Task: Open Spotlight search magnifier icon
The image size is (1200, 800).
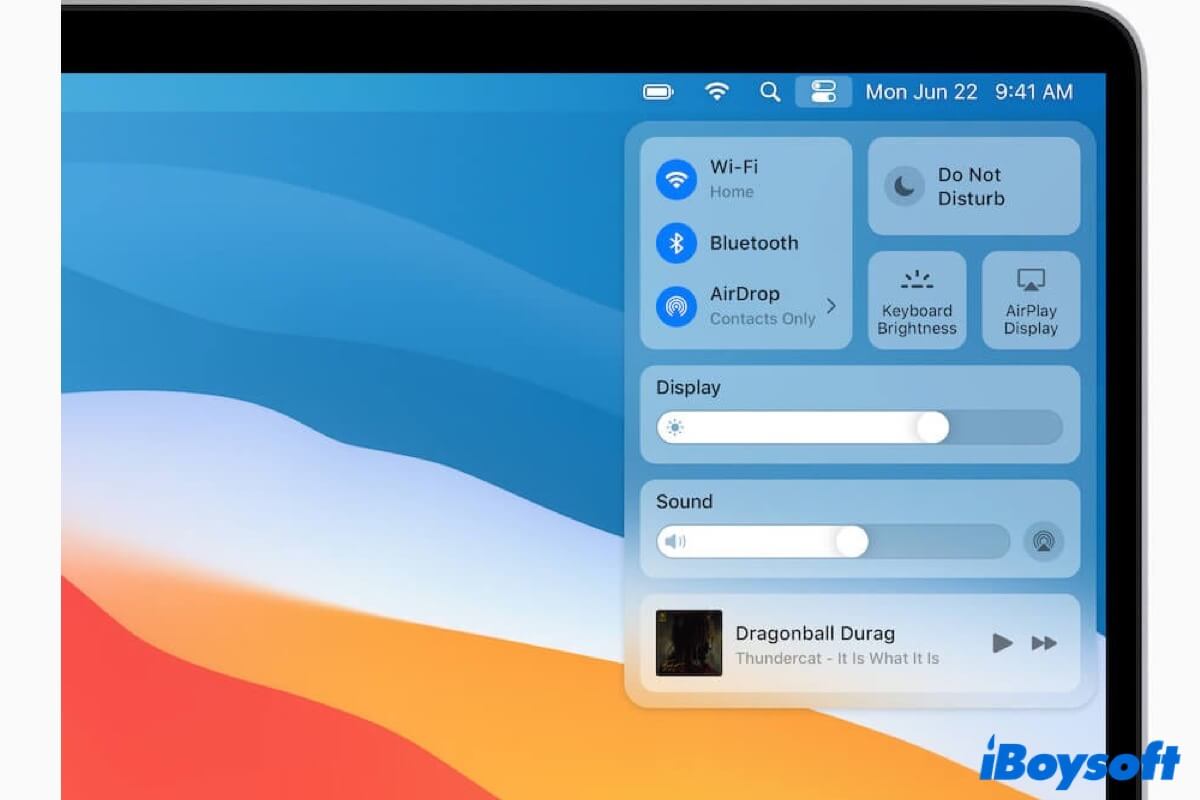Action: [x=769, y=92]
